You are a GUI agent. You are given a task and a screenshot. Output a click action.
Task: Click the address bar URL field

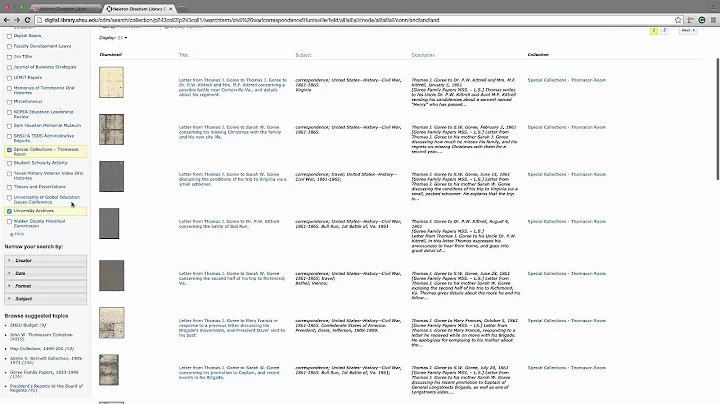(x=354, y=20)
